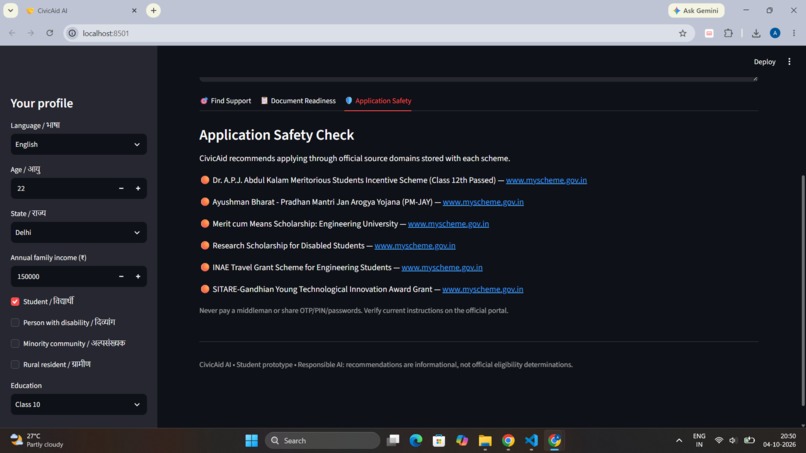Click the Deploy button
The height and width of the screenshot is (453, 806).
(x=764, y=62)
